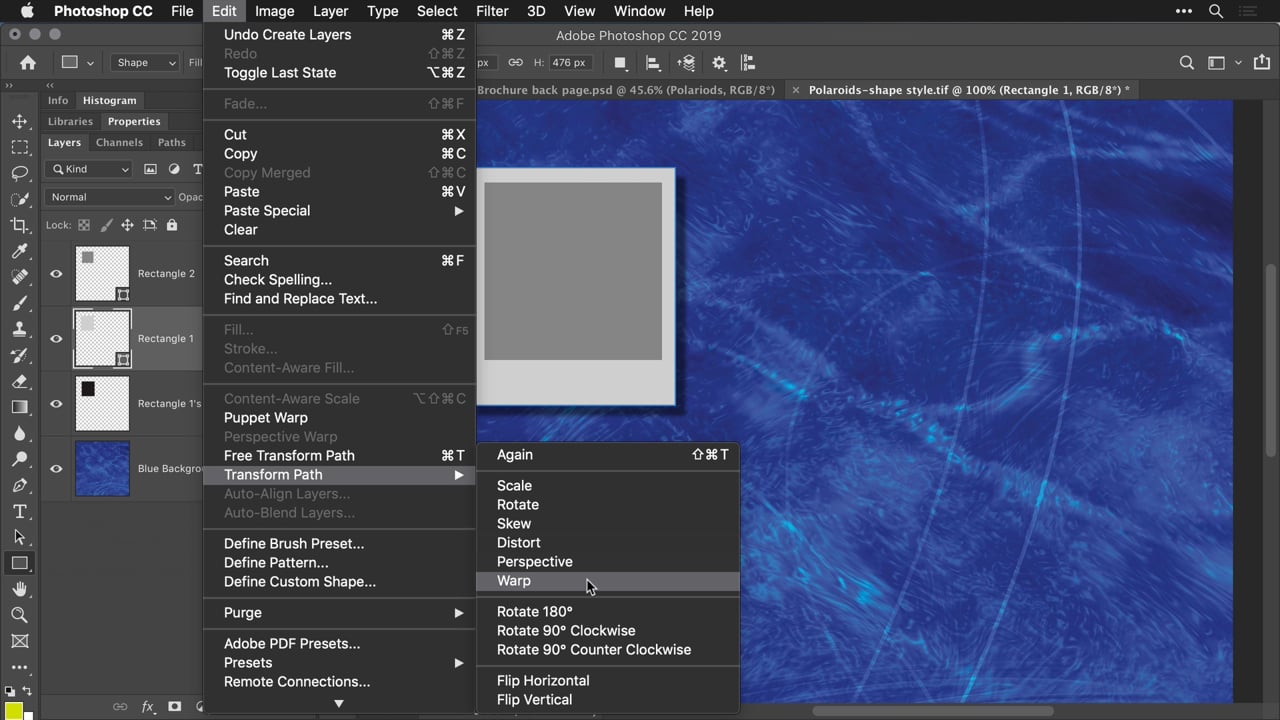Select the Eyedropper tool
Viewport: 1280px width, 720px height.
pyautogui.click(x=19, y=251)
